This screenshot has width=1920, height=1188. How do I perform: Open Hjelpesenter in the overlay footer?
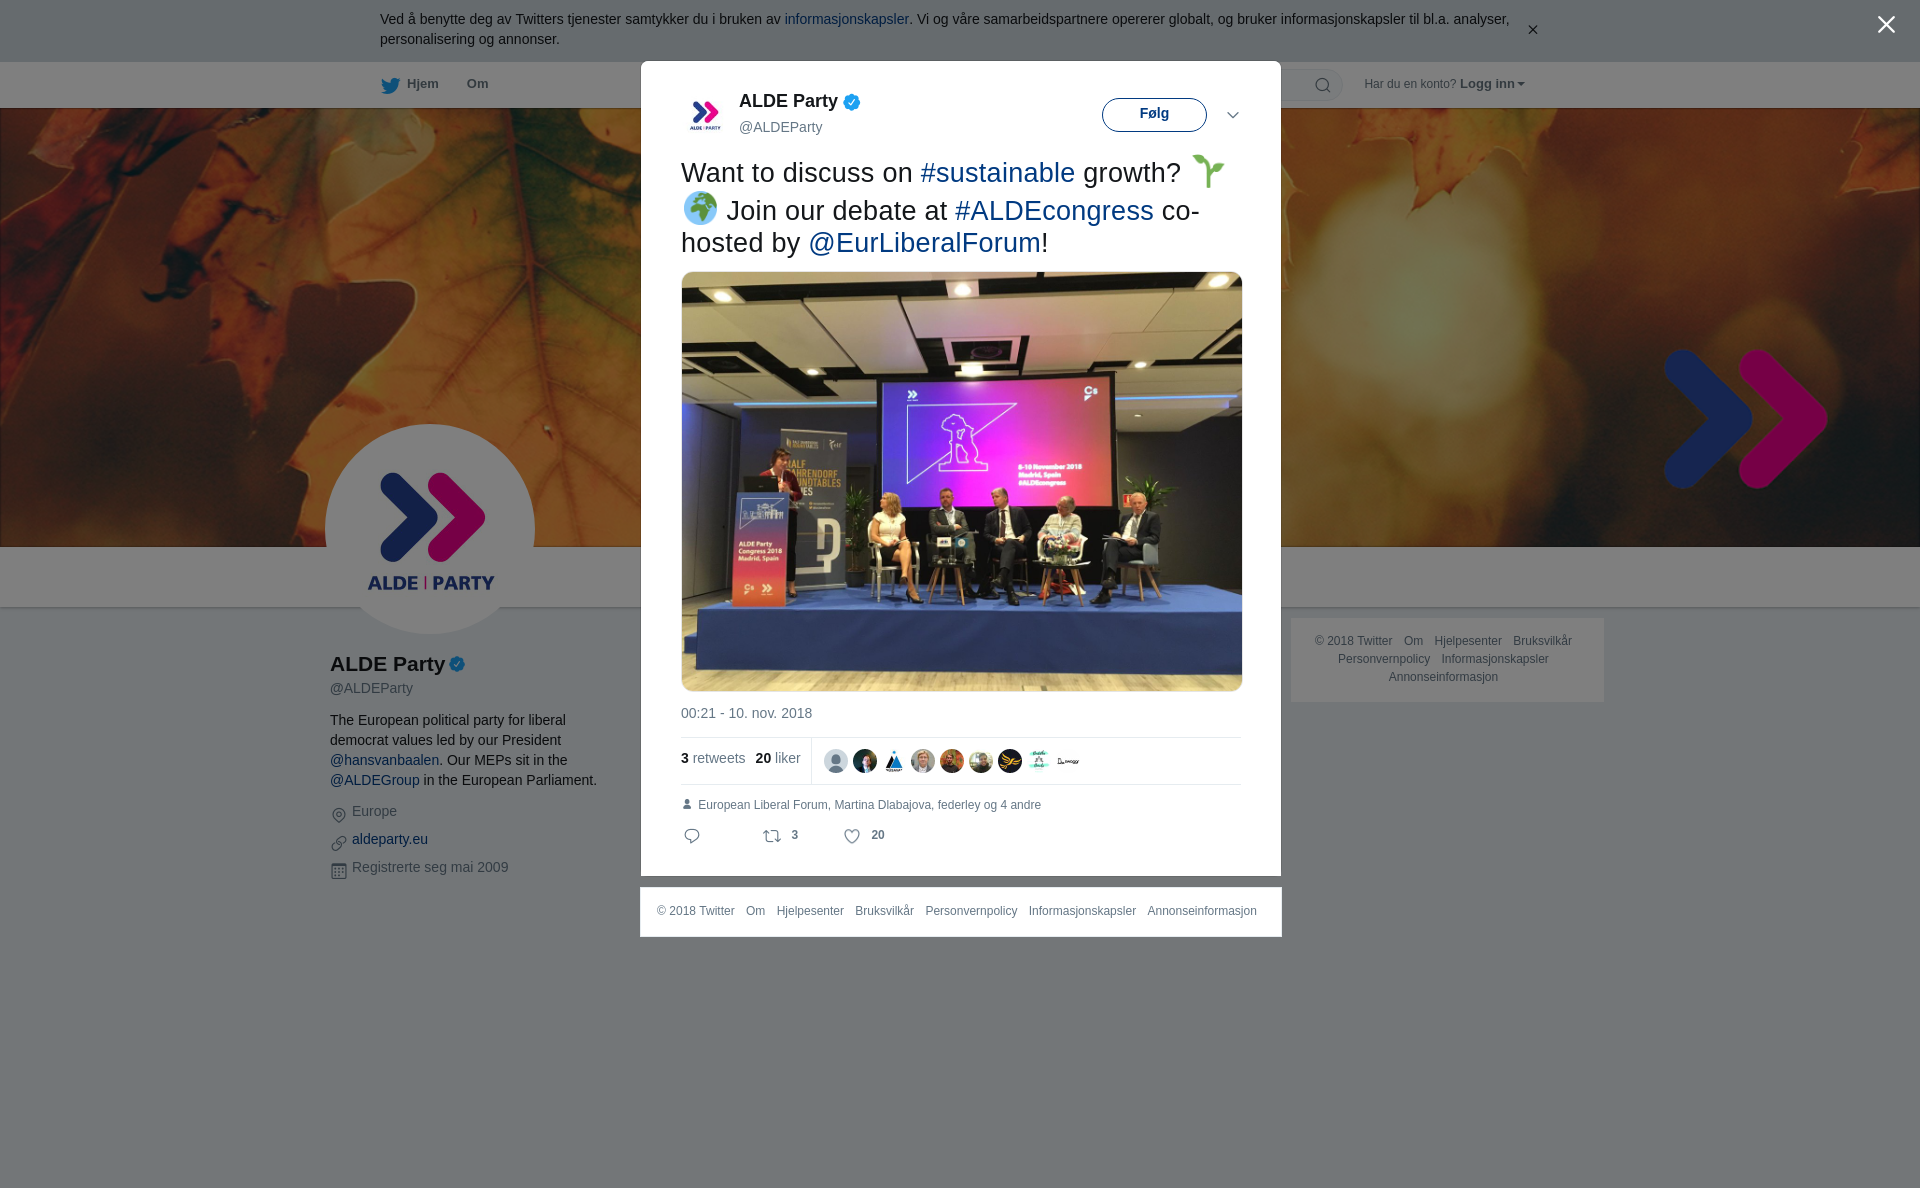pyautogui.click(x=810, y=911)
